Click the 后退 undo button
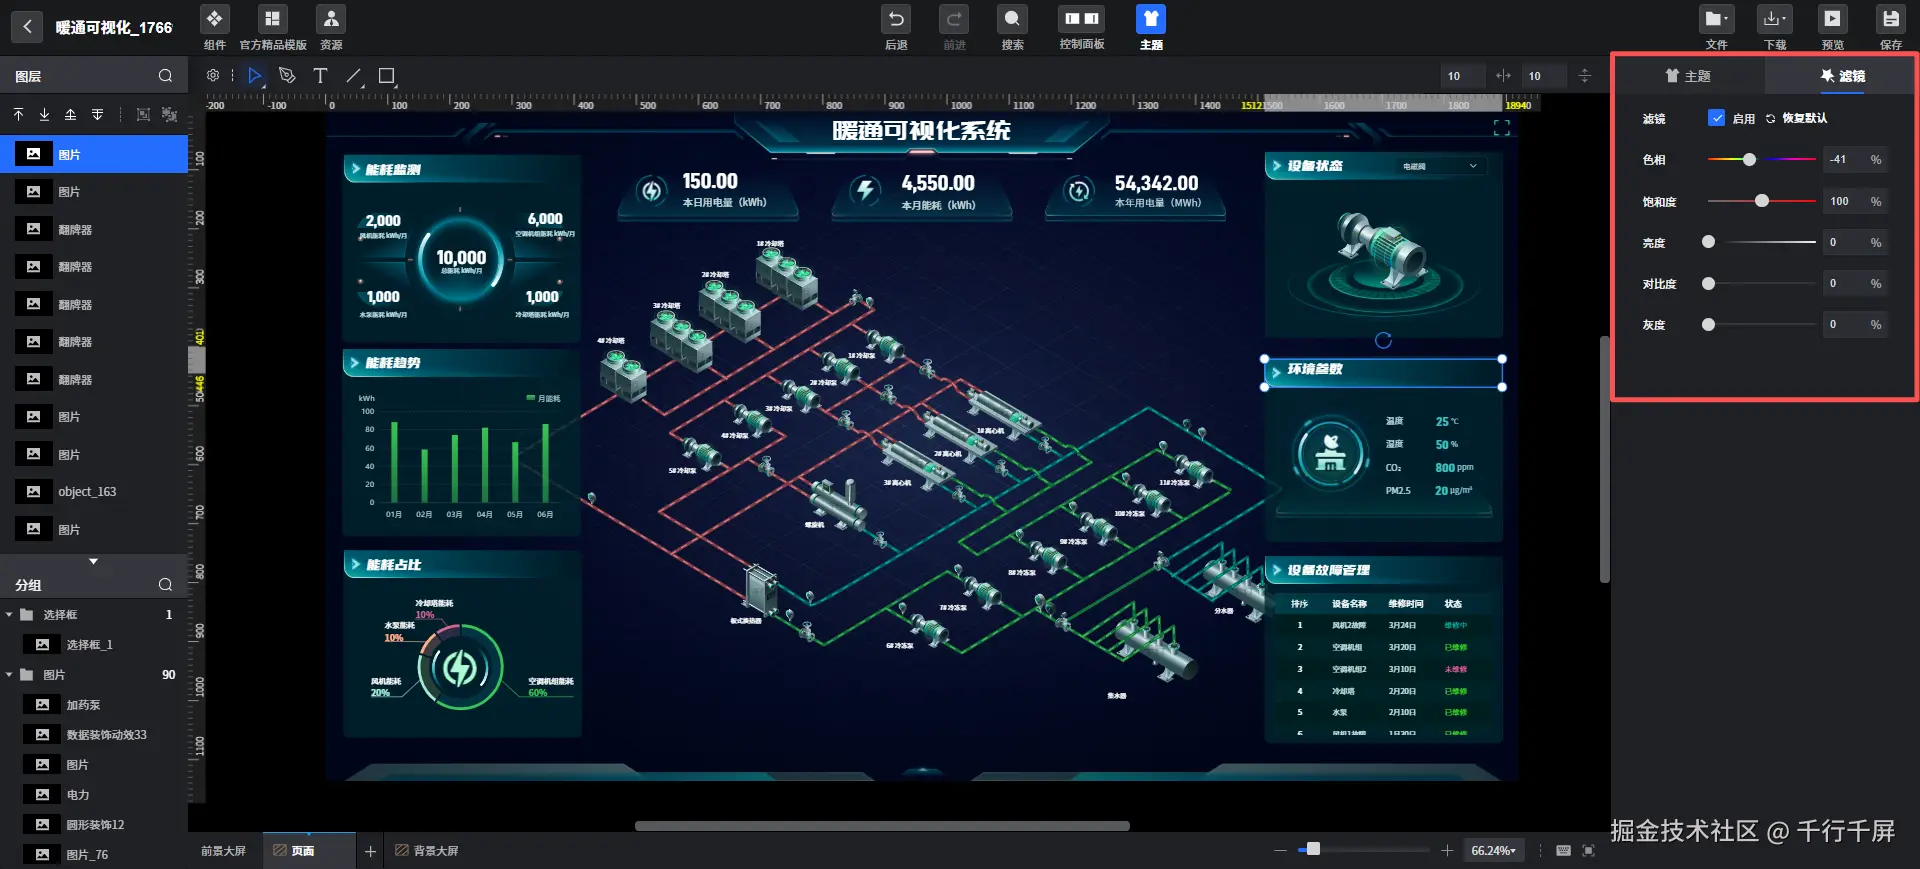The height and width of the screenshot is (869, 1920). coord(896,27)
